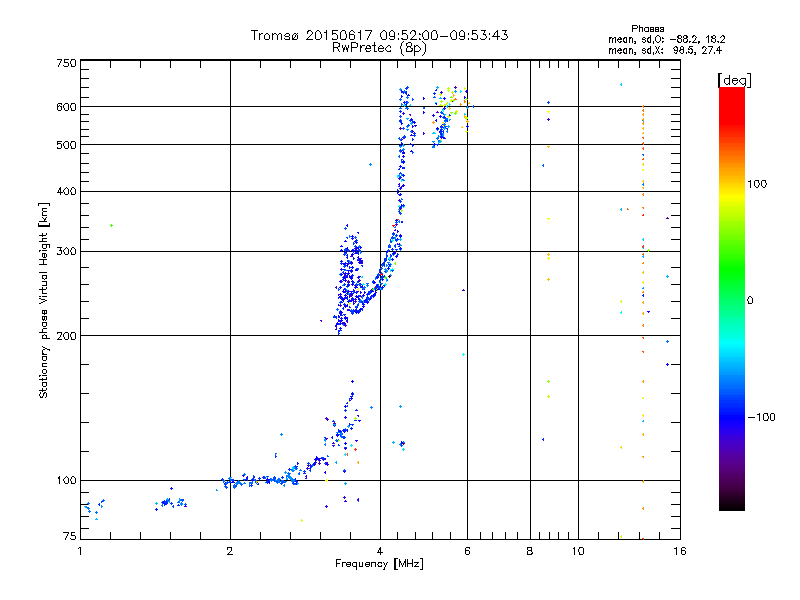Click the 'mean, sd,O: -88.2, 18.2' text
The width and height of the screenshot is (800, 600).
tap(666, 39)
